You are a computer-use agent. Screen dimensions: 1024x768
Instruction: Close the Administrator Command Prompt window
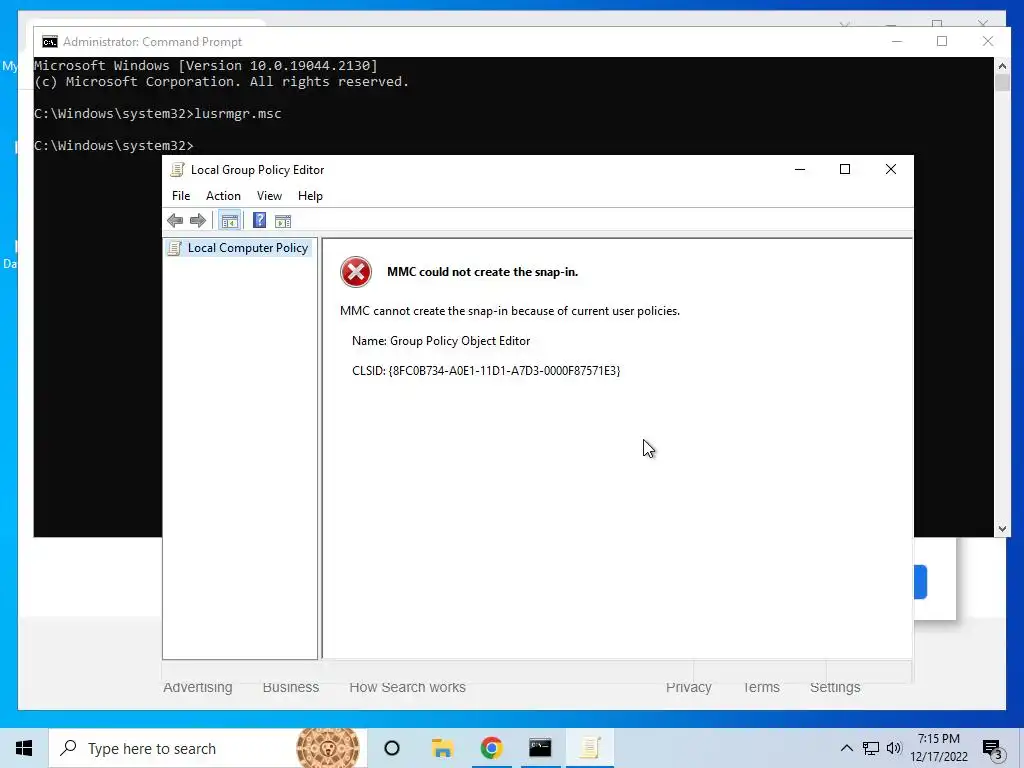(988, 41)
